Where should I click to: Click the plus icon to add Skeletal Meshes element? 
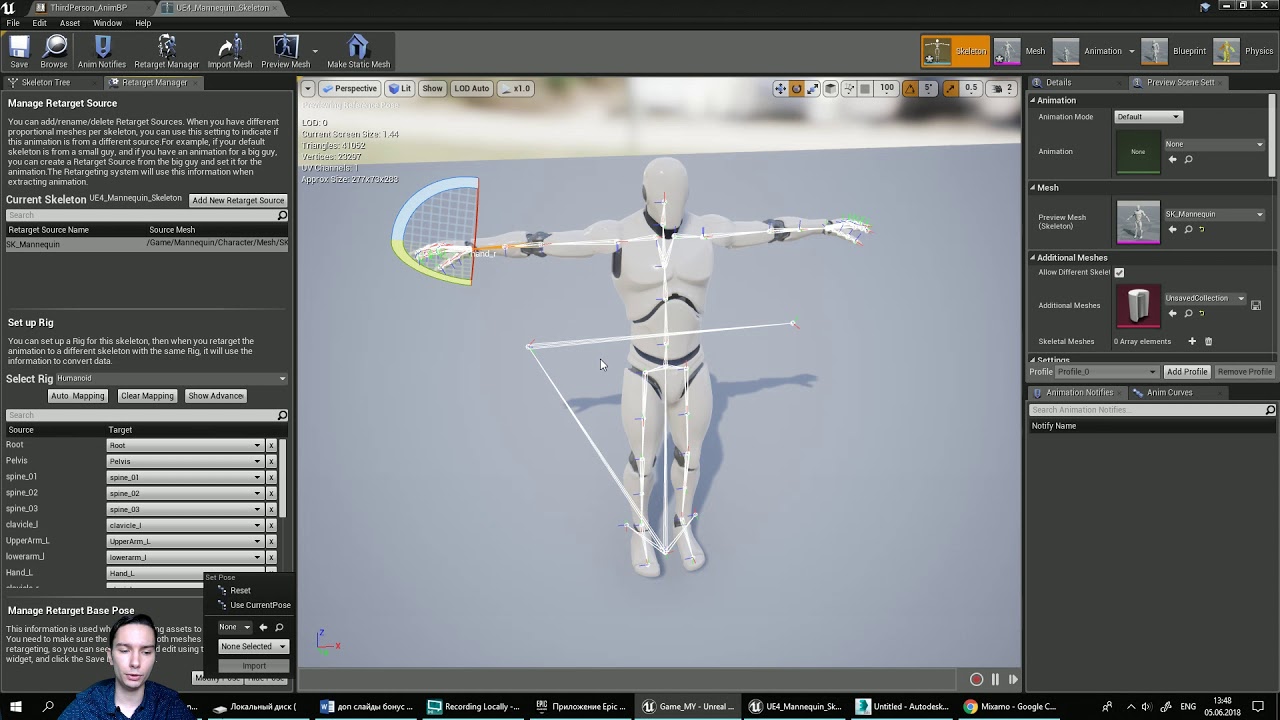point(1192,341)
